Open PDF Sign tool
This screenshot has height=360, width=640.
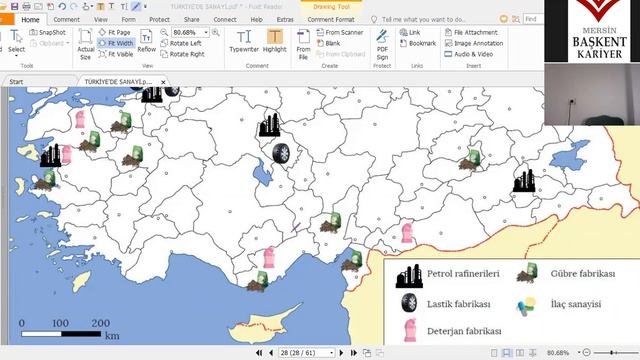coord(382,45)
